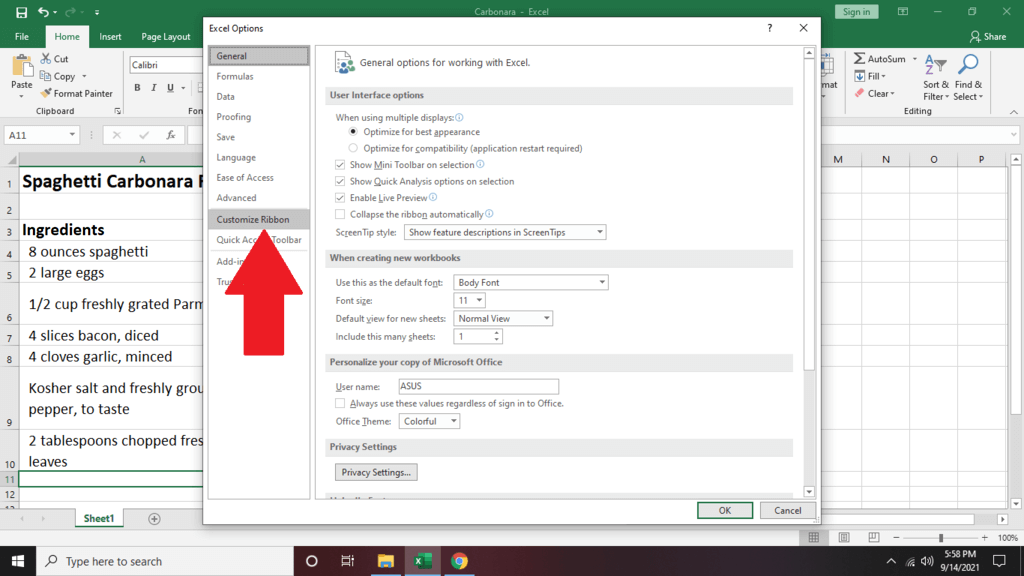Toggle Bold formatting button
This screenshot has height=576, width=1024.
137,88
